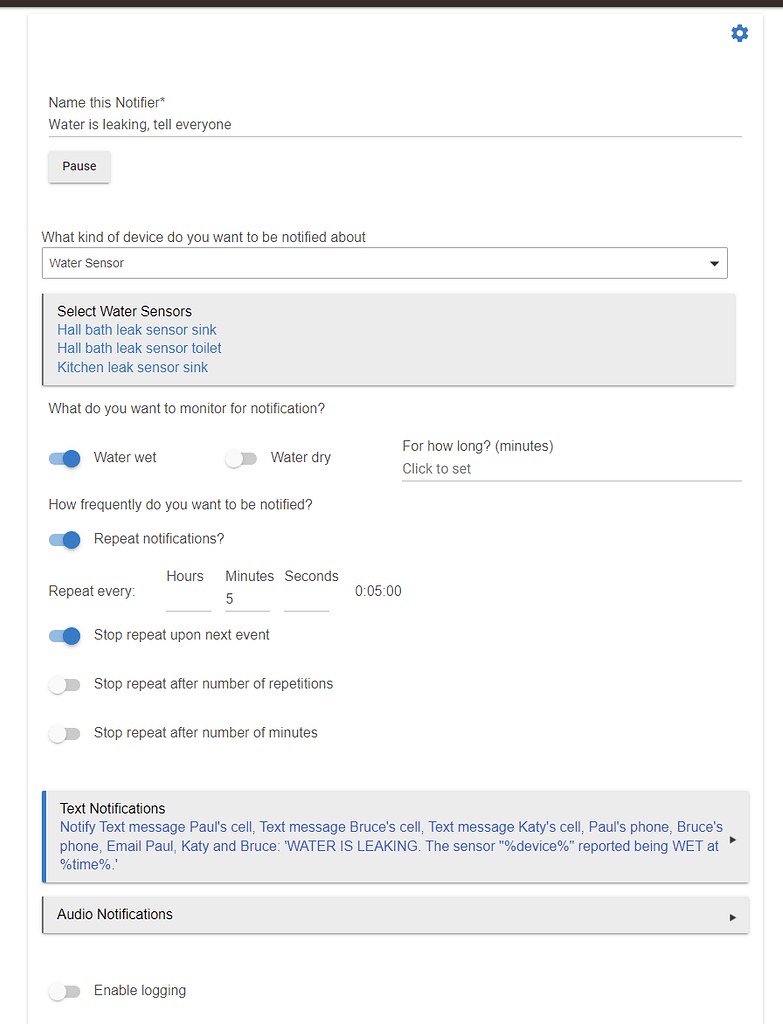The width and height of the screenshot is (783, 1024).
Task: Enable Stop repeat after number of minutes
Action: pos(64,733)
